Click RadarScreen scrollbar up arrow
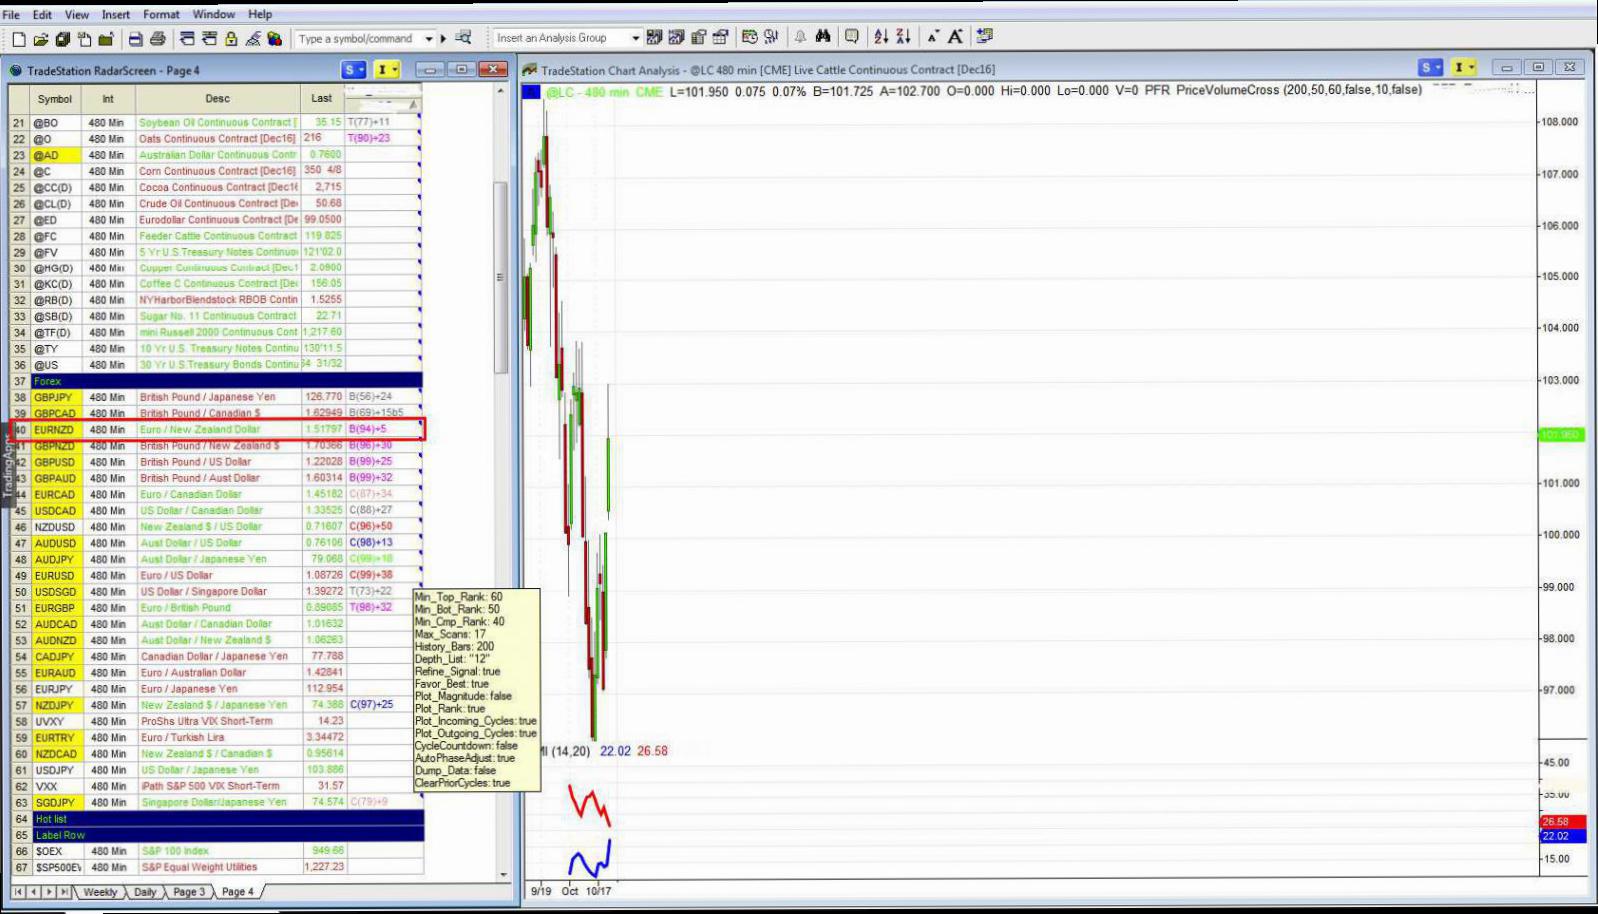The height and width of the screenshot is (914, 1598). point(501,91)
